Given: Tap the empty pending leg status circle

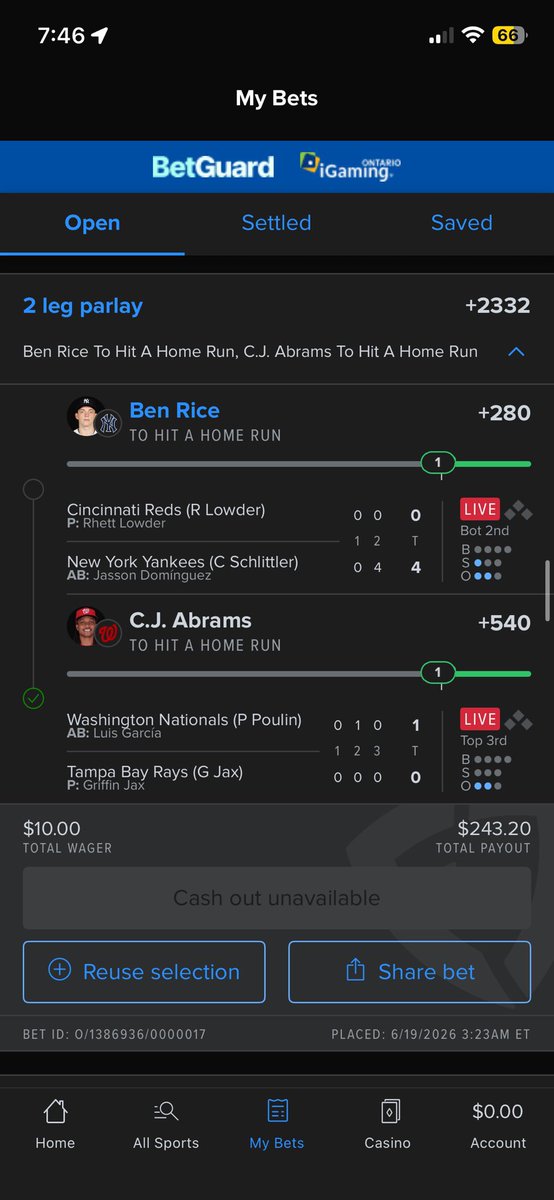Looking at the screenshot, I should (x=33, y=489).
